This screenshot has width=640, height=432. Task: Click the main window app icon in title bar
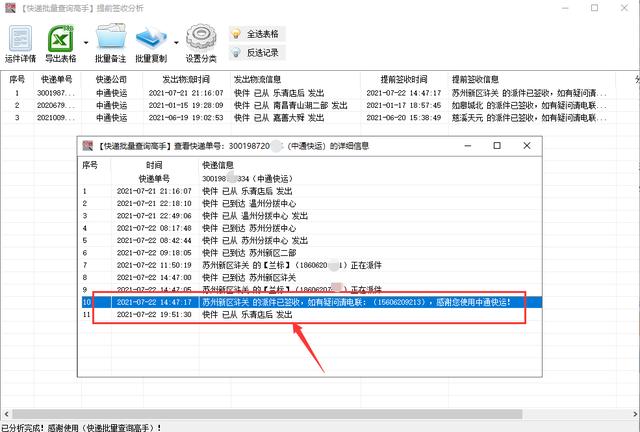(x=10, y=8)
